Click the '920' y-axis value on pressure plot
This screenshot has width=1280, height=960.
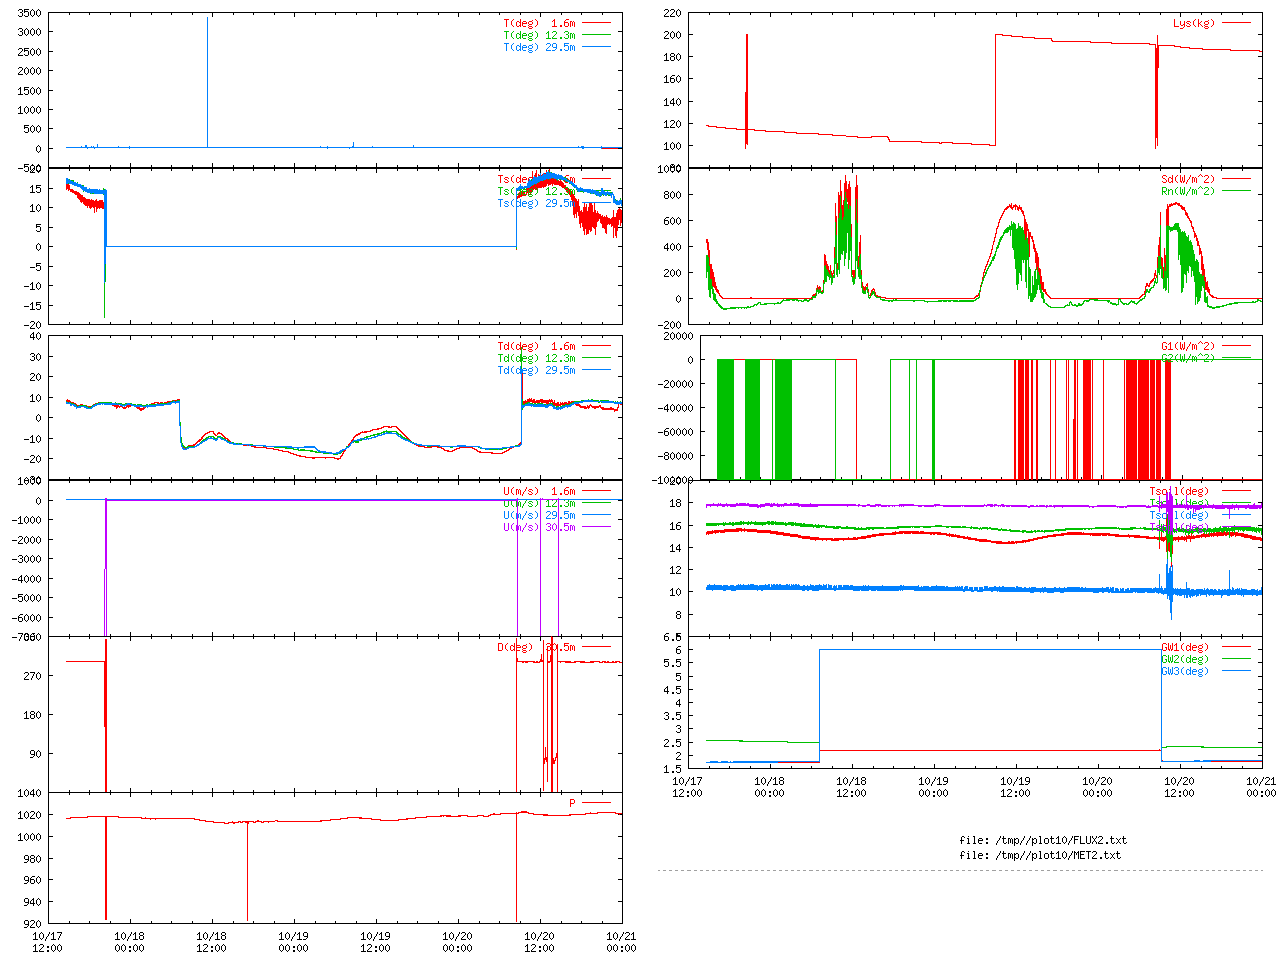click(33, 925)
